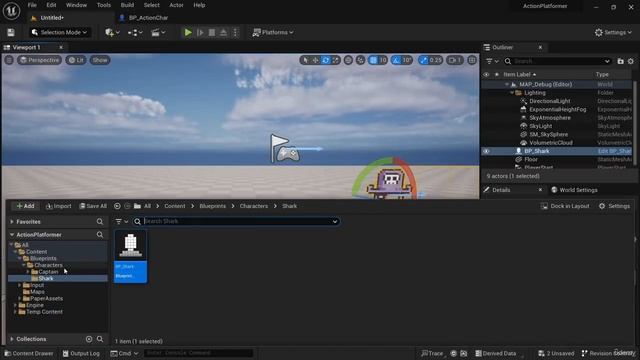The height and width of the screenshot is (360, 640).
Task: Open the File menu
Action: [32, 5]
